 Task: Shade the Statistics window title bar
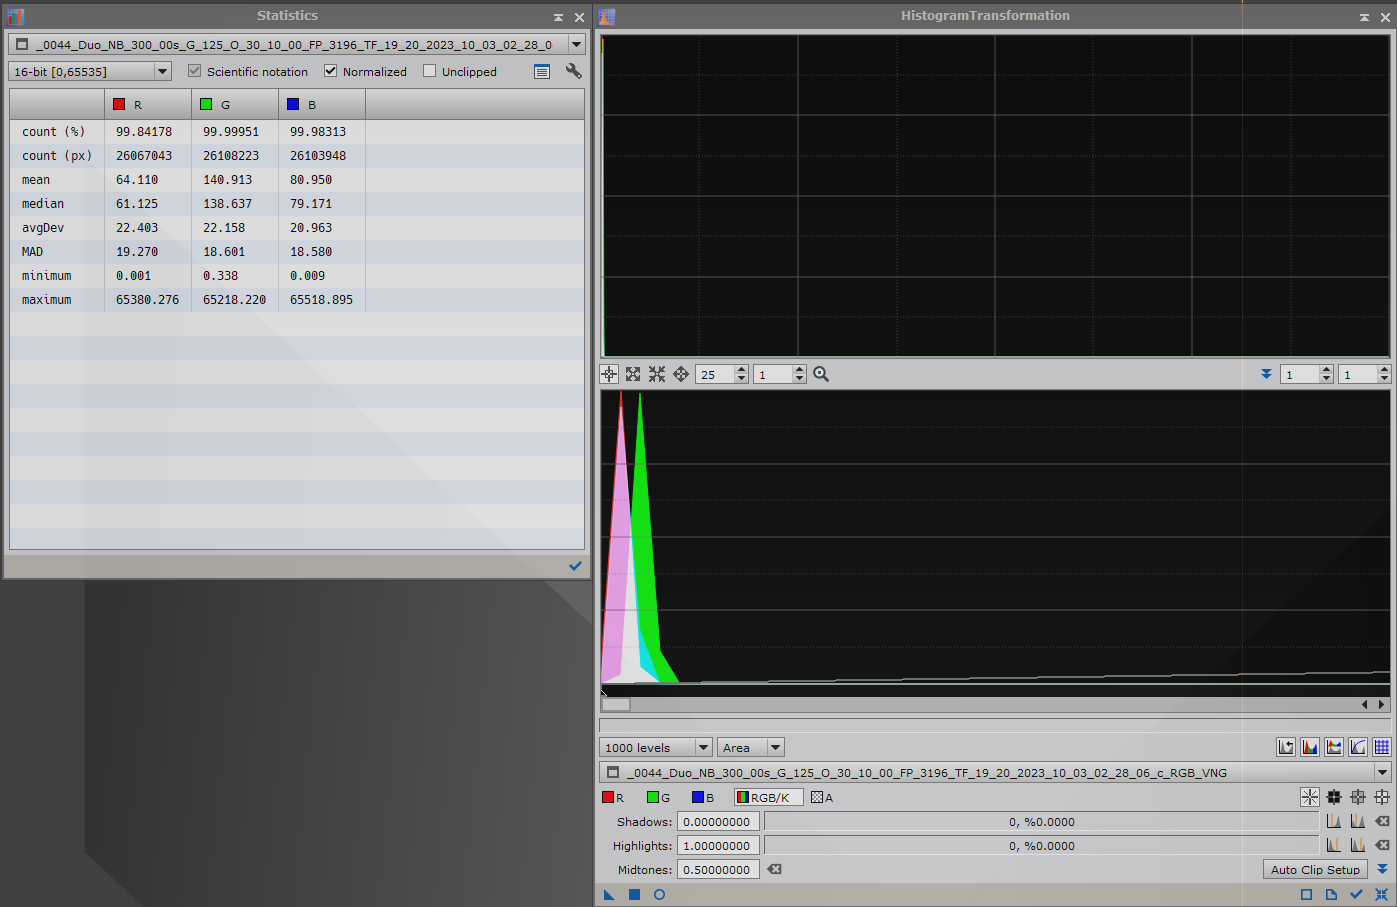[x=558, y=17]
